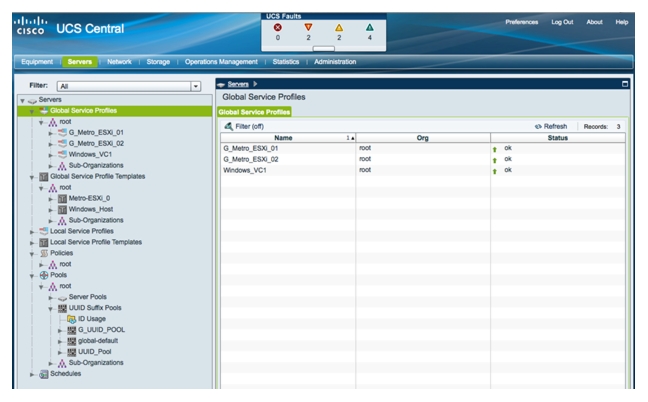Collapse the Policies node

[32, 254]
